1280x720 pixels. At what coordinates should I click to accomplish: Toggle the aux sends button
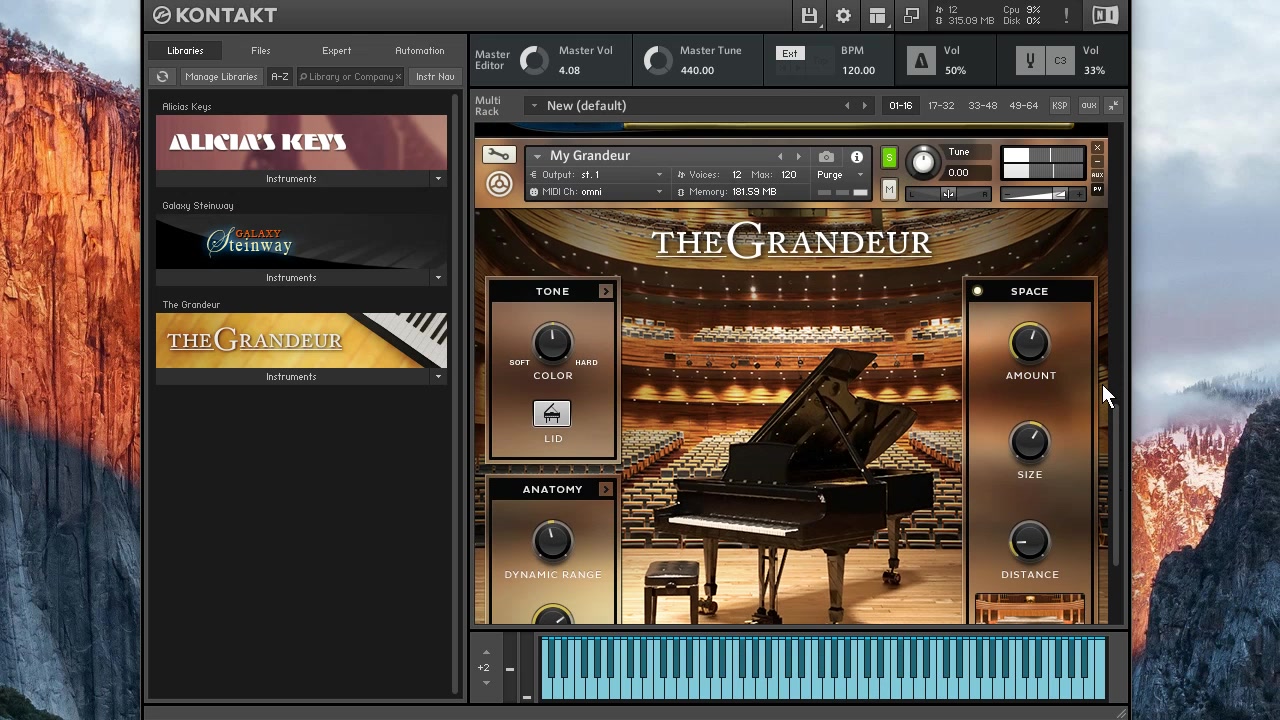coord(1089,105)
